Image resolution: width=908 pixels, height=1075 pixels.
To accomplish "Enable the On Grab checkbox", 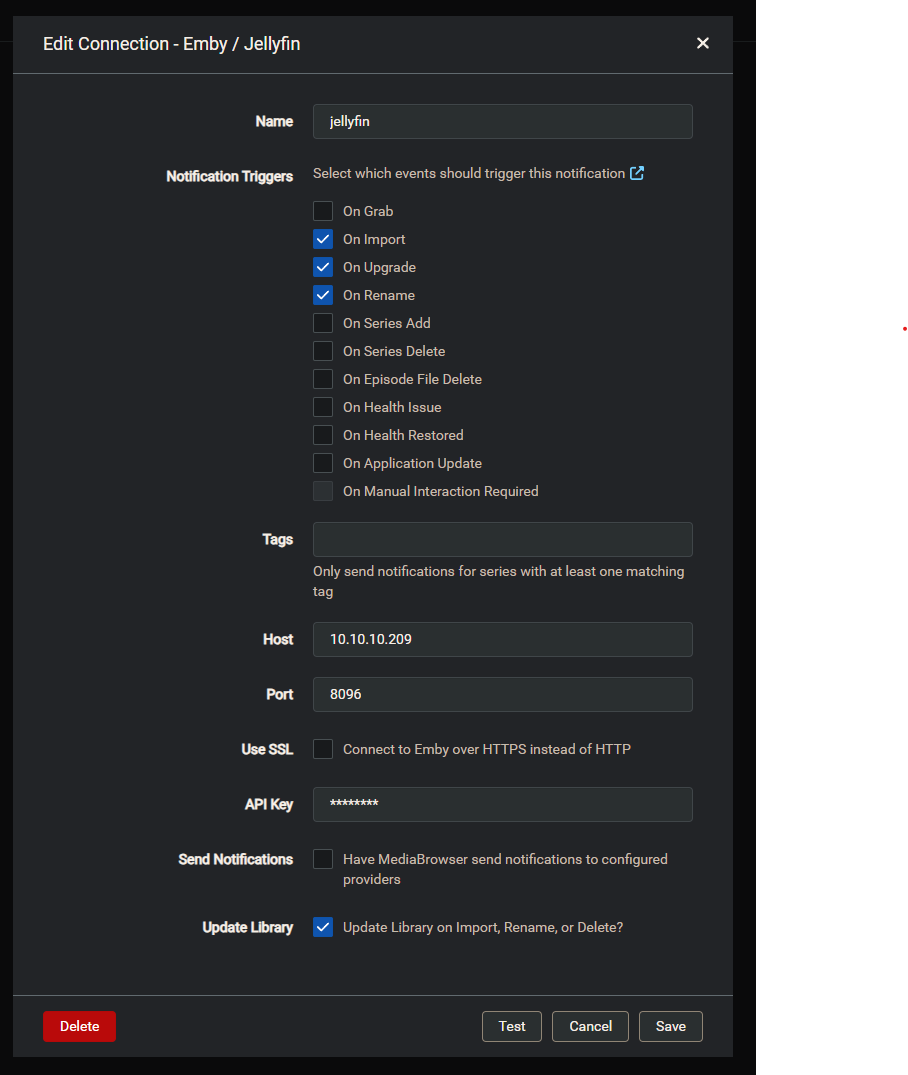I will [x=323, y=211].
